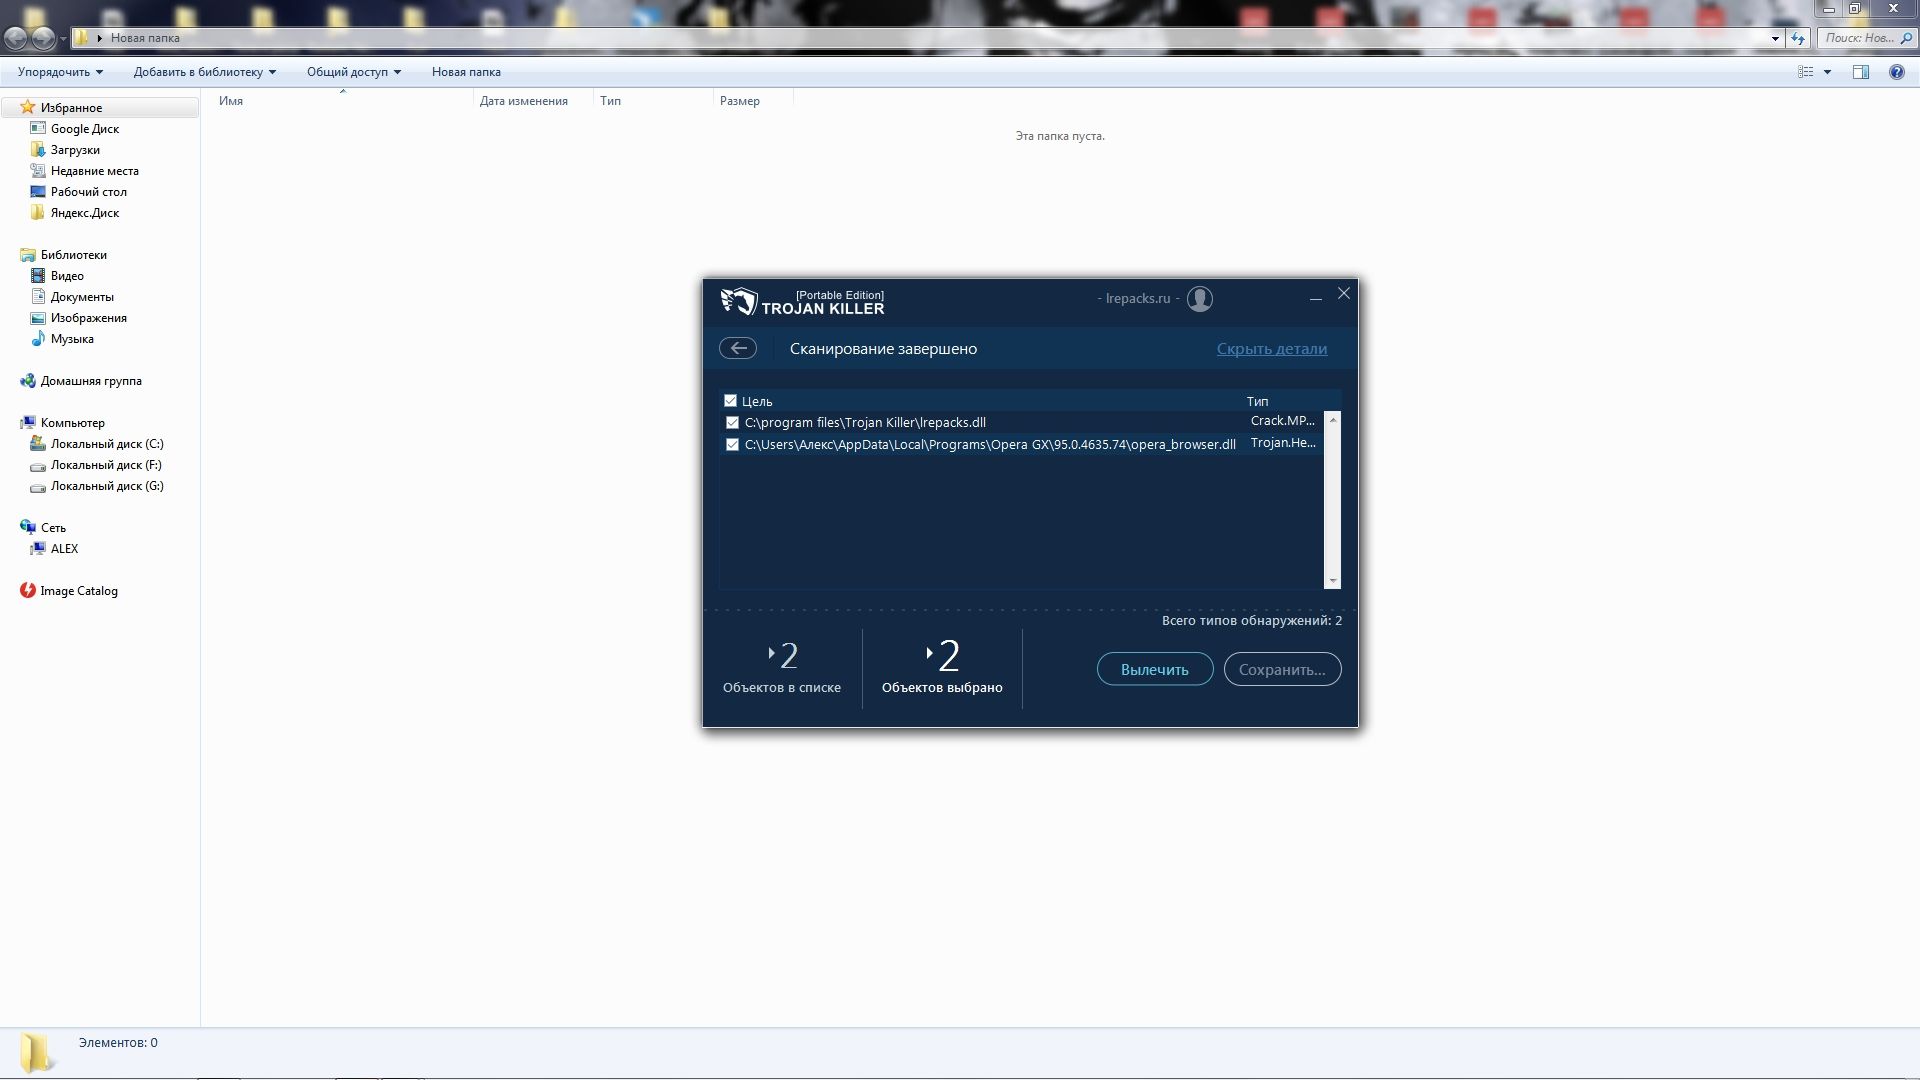The height and width of the screenshot is (1080, 1920).
Task: Open Google Диск in favorites
Action: 85,129
